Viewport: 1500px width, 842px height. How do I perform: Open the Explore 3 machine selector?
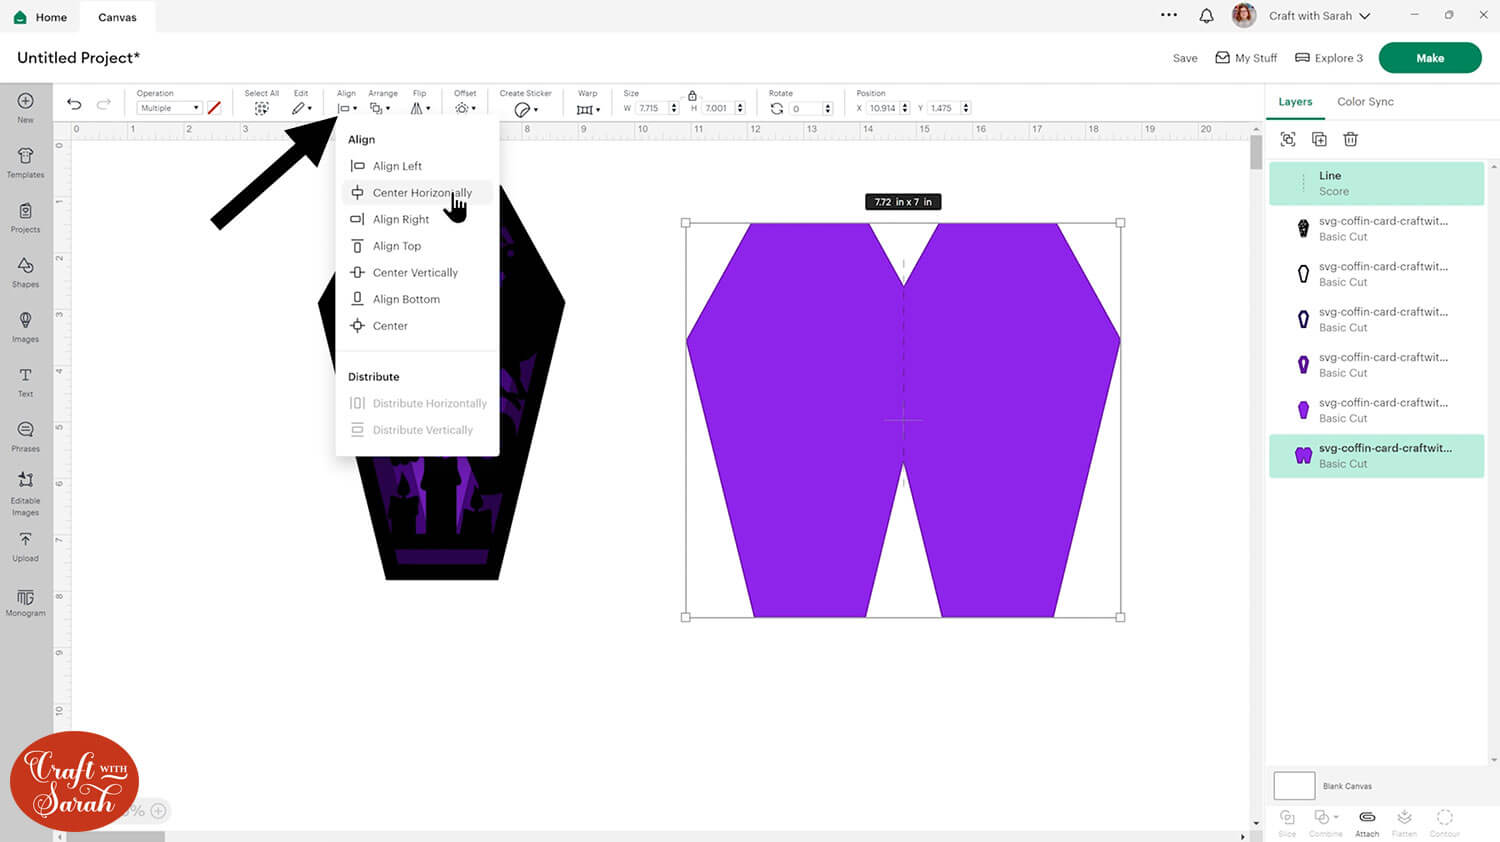(1329, 58)
